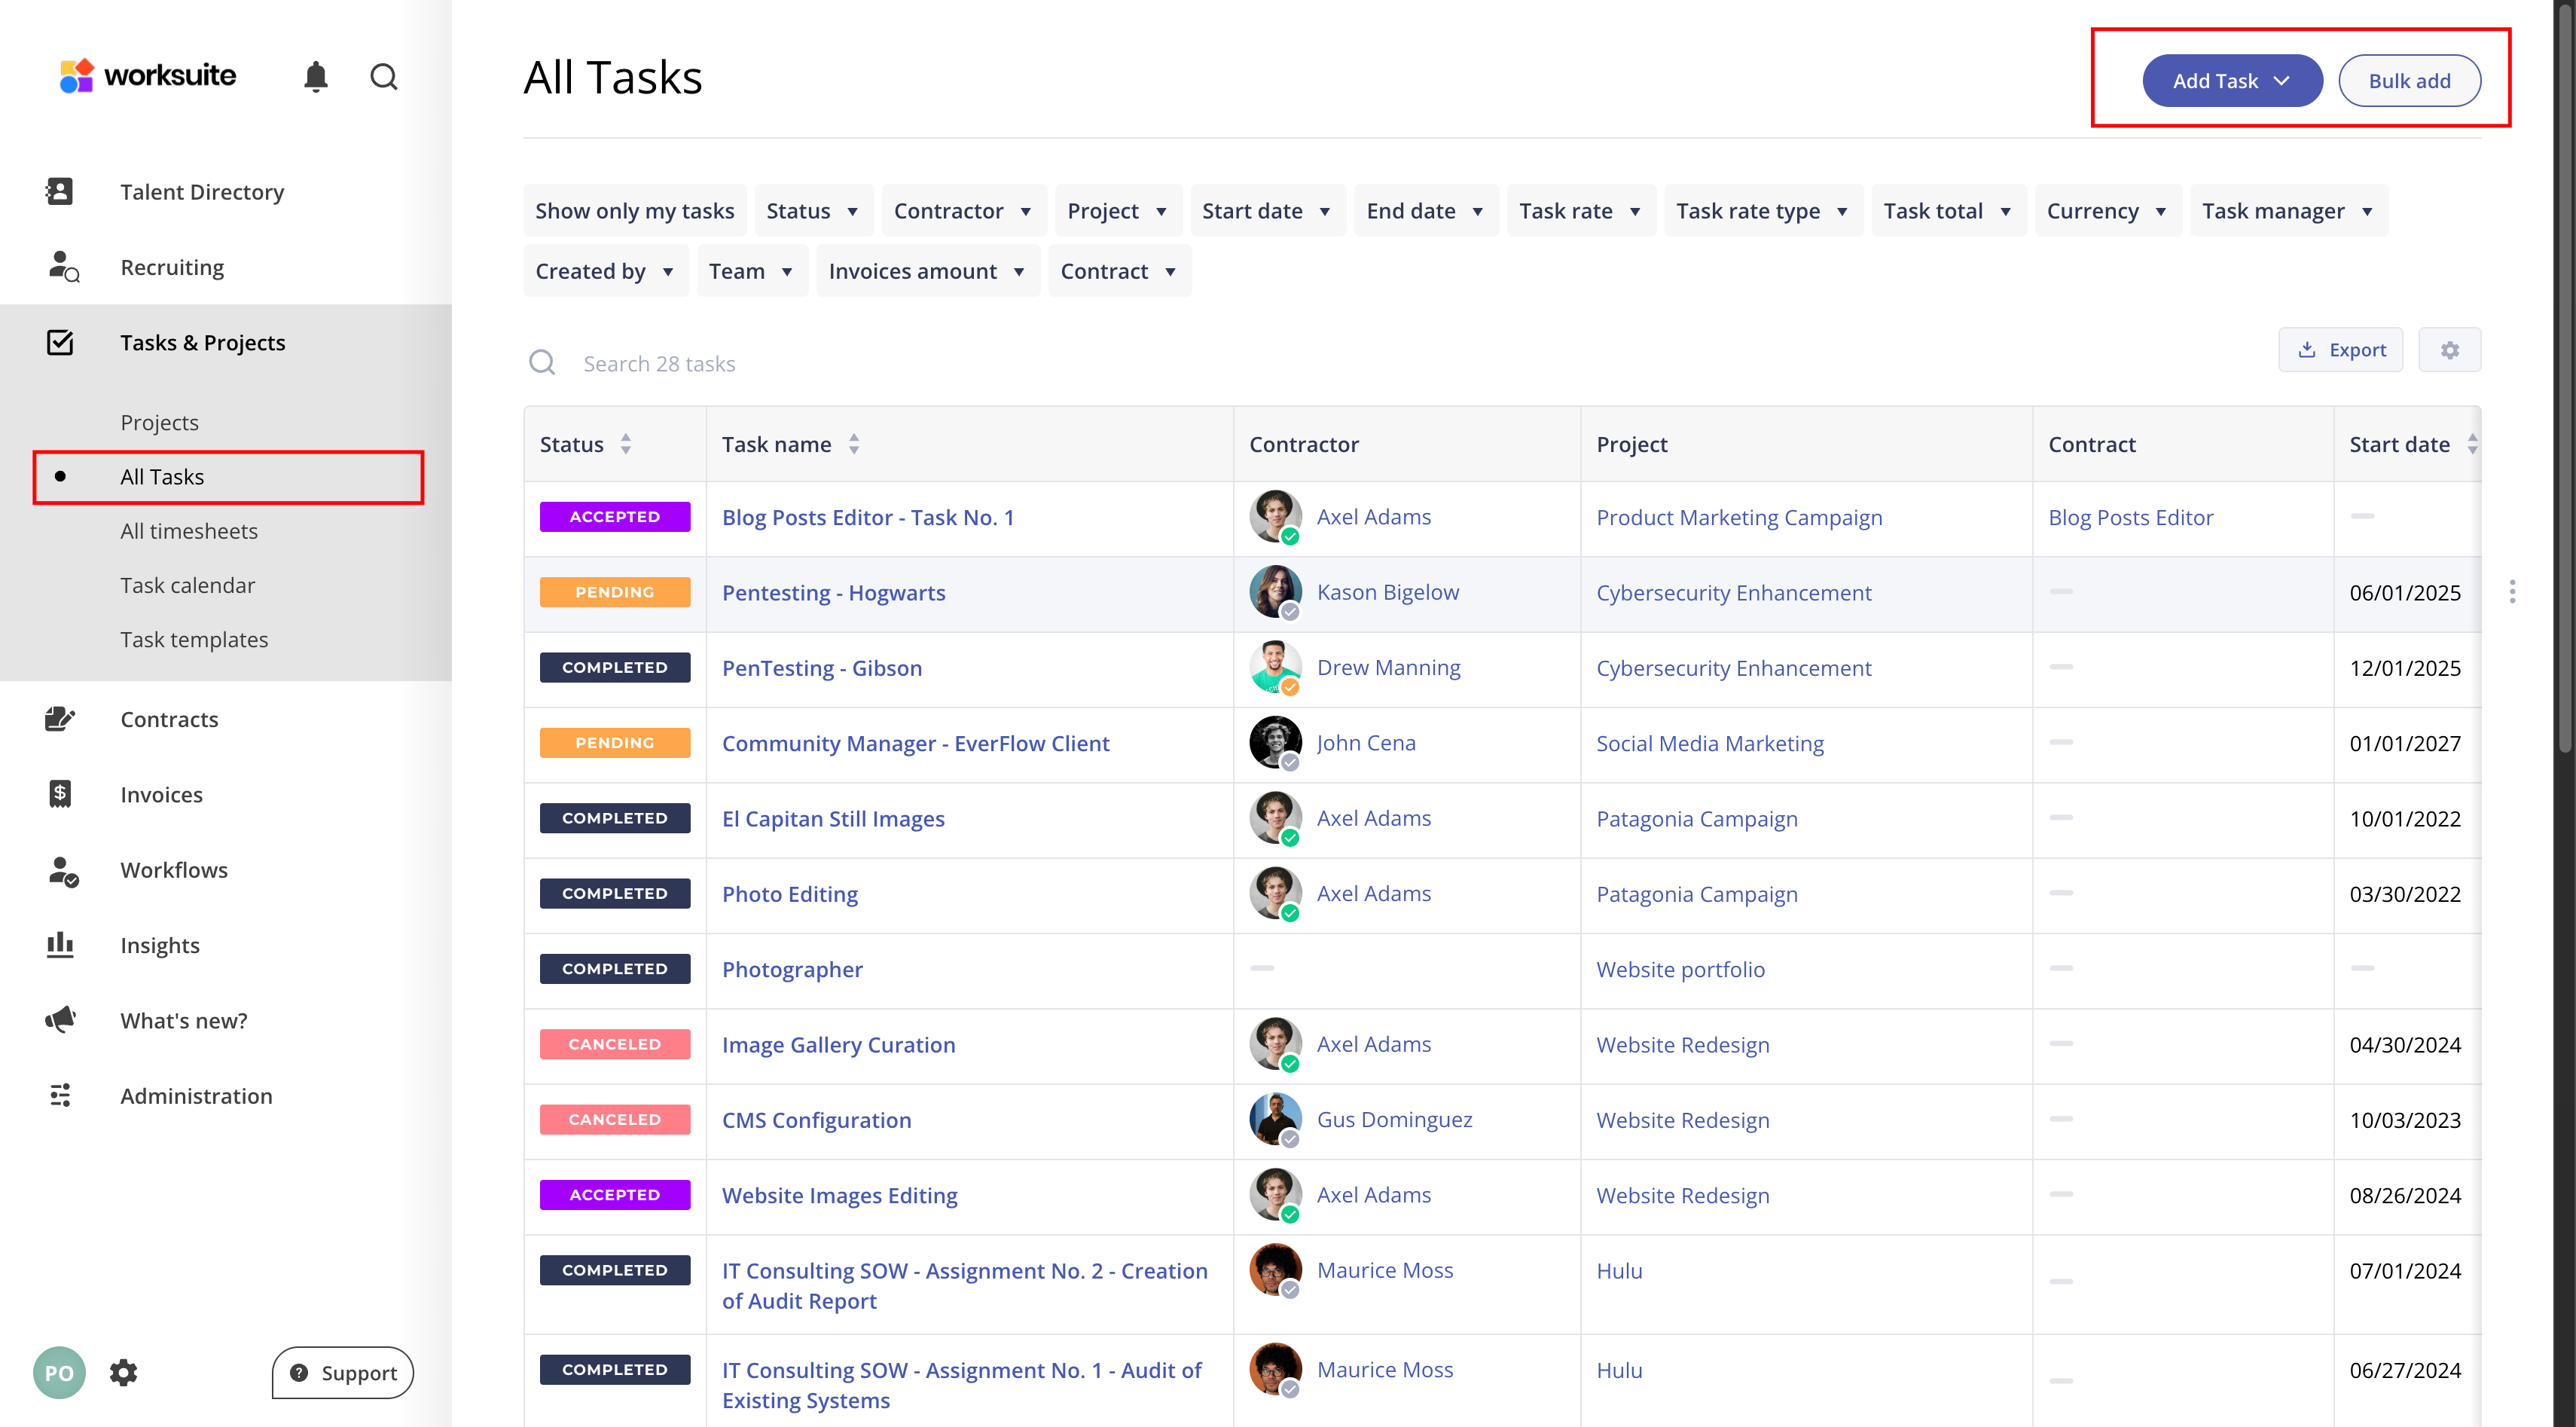Expand the Task rate type filter

1762,211
